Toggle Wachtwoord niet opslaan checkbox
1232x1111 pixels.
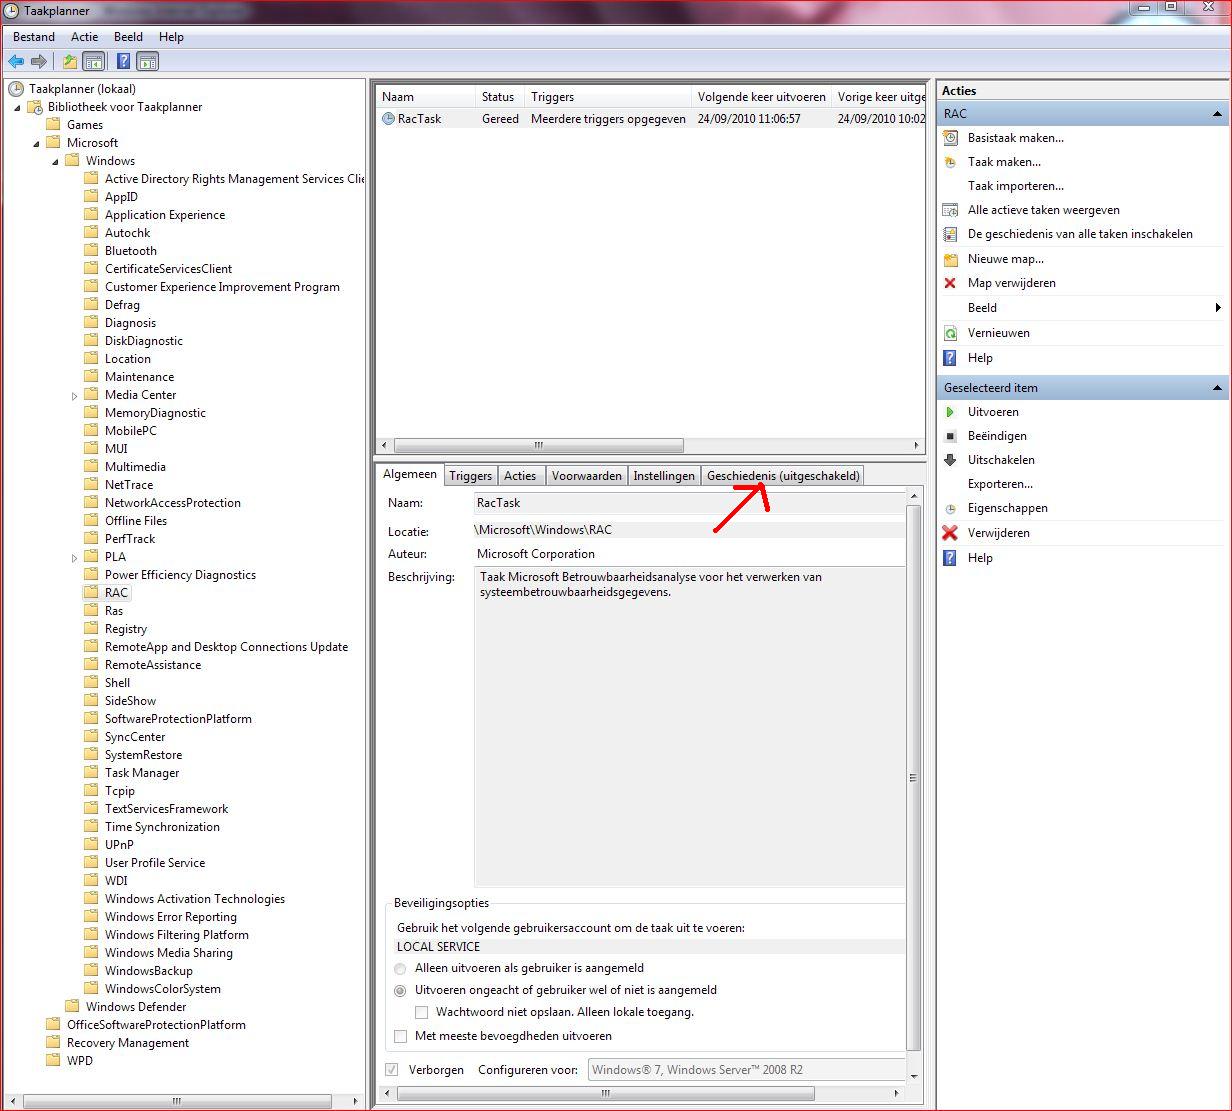tap(422, 1013)
